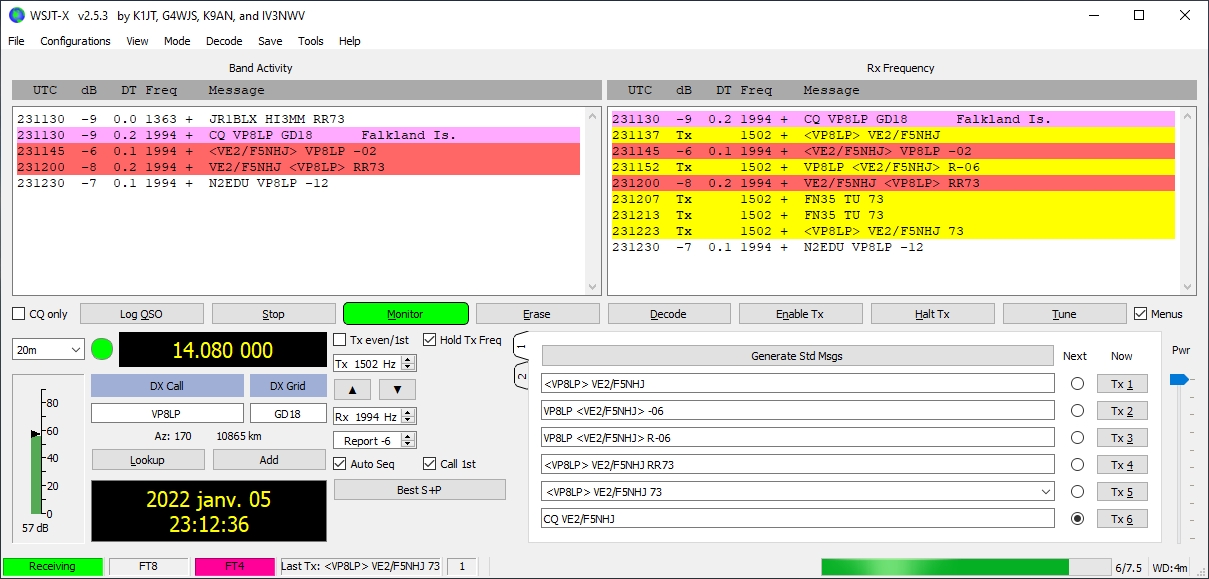Image resolution: width=1209 pixels, height=579 pixels.
Task: Click the Tune button
Action: click(x=1064, y=314)
